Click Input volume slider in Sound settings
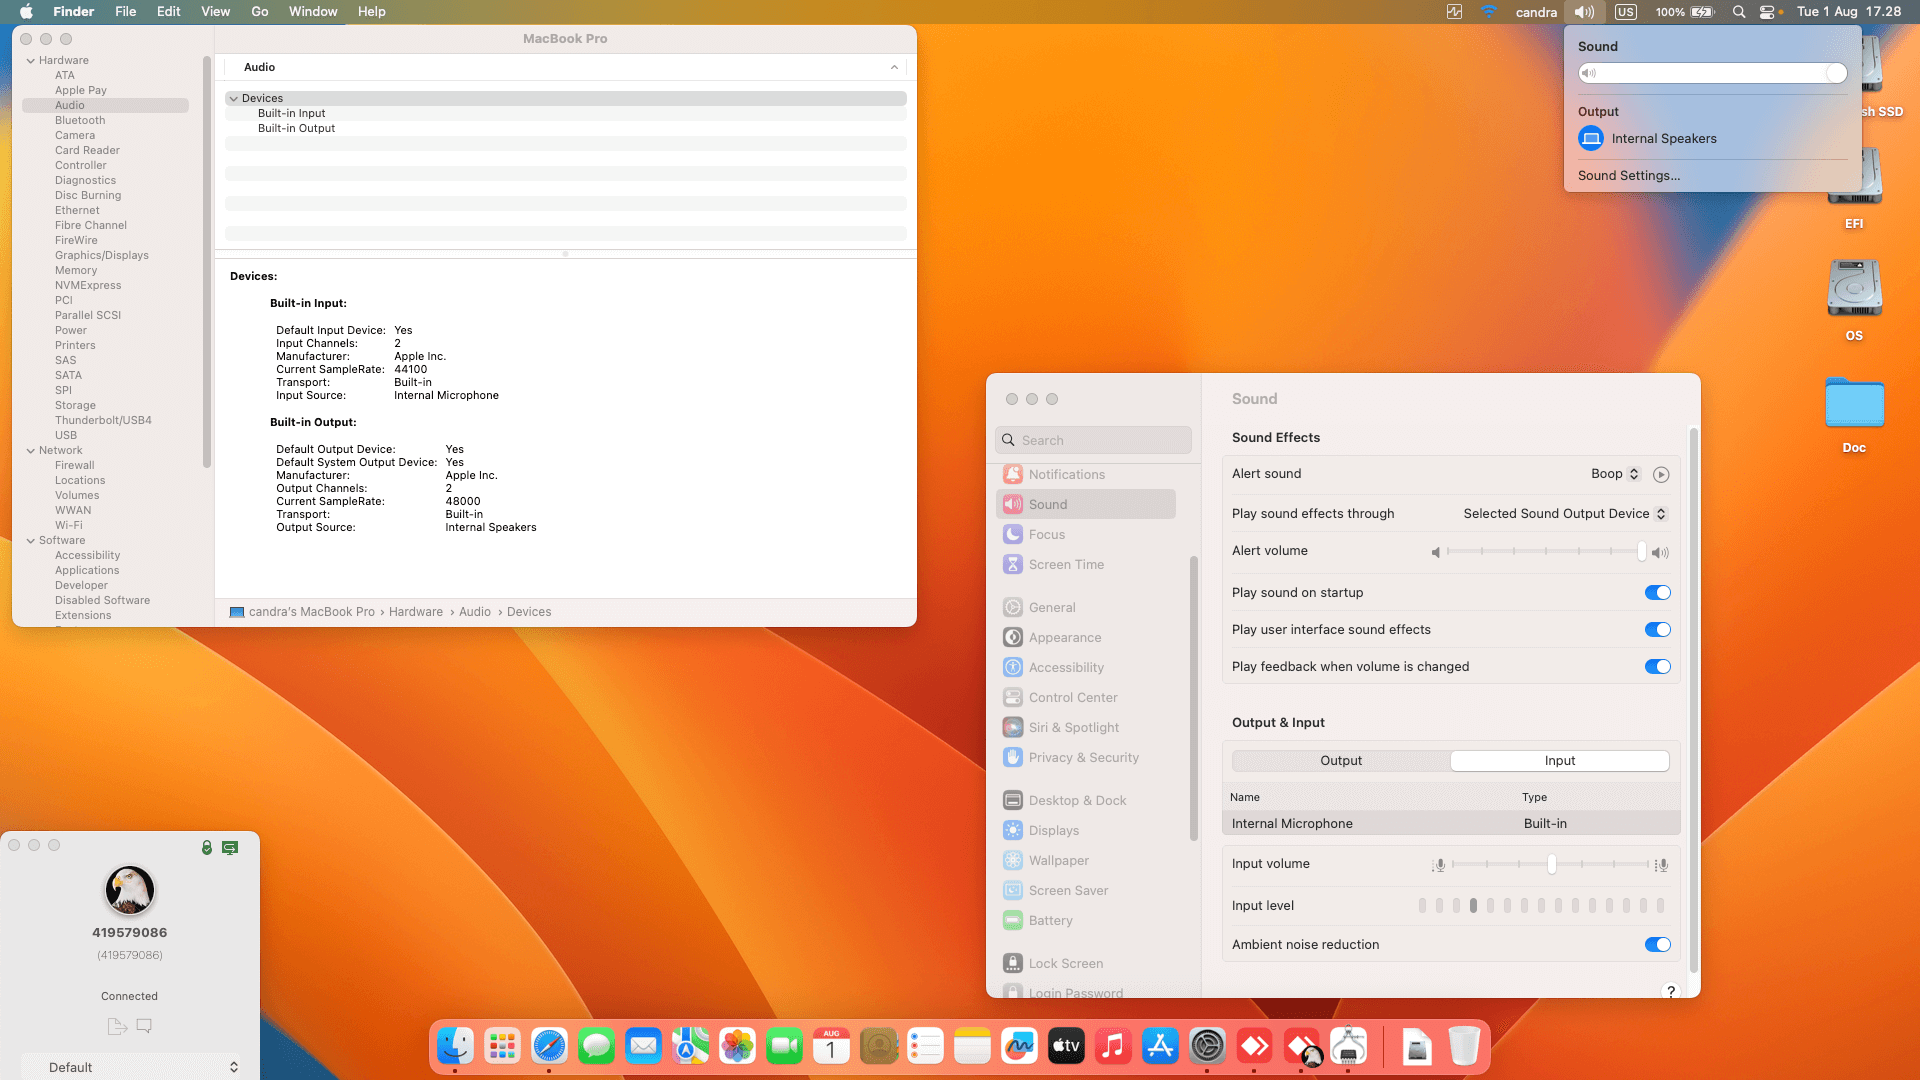 click(1550, 864)
